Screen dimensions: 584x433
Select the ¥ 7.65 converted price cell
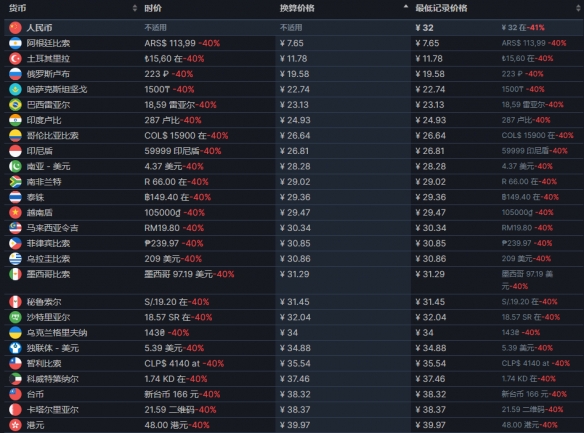tap(292, 43)
